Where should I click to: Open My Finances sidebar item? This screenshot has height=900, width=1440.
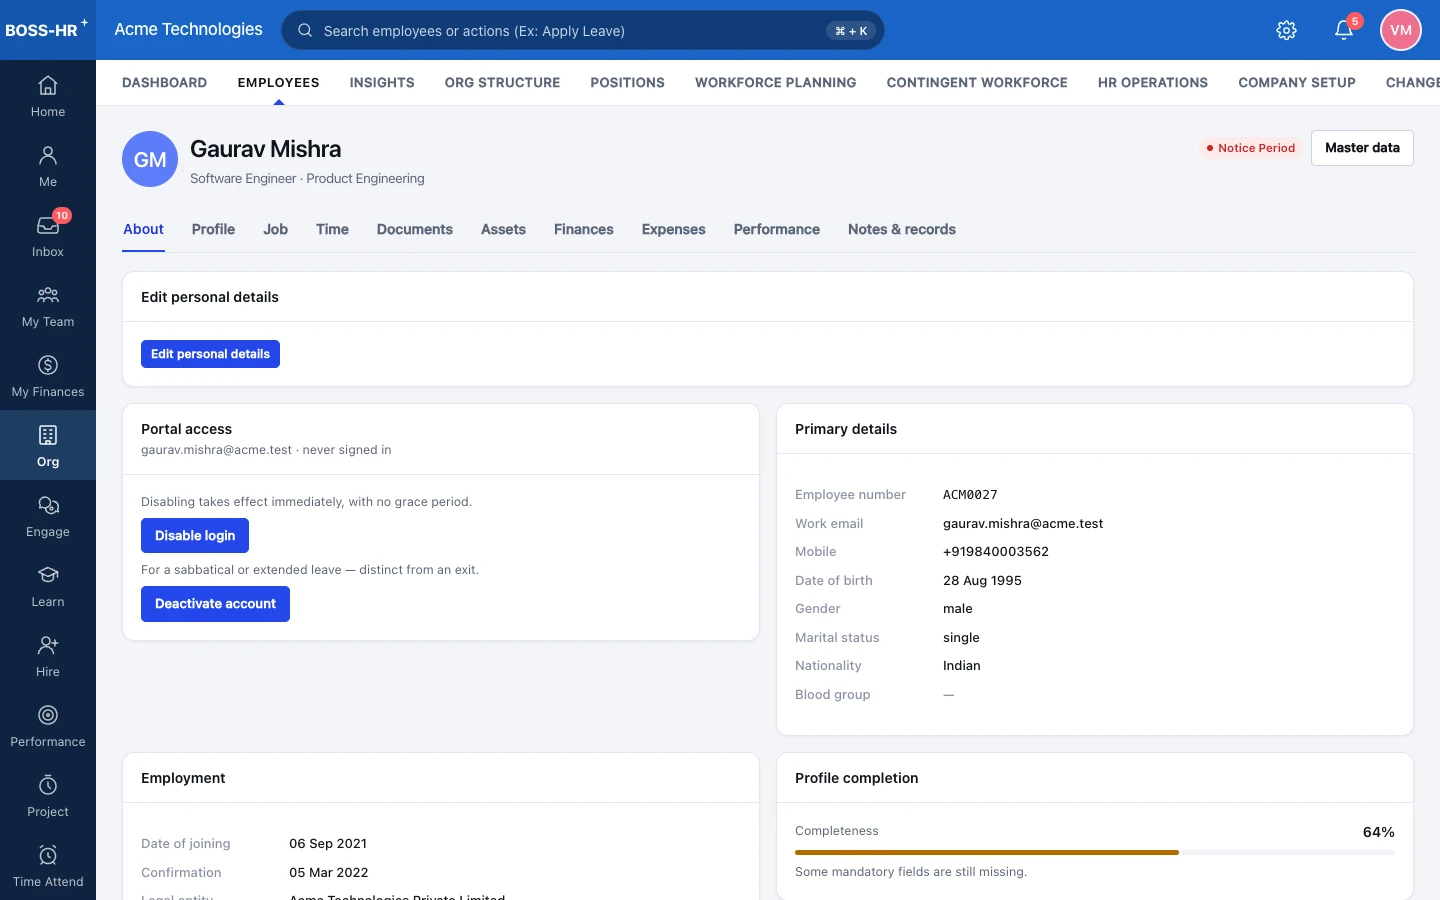[48, 376]
